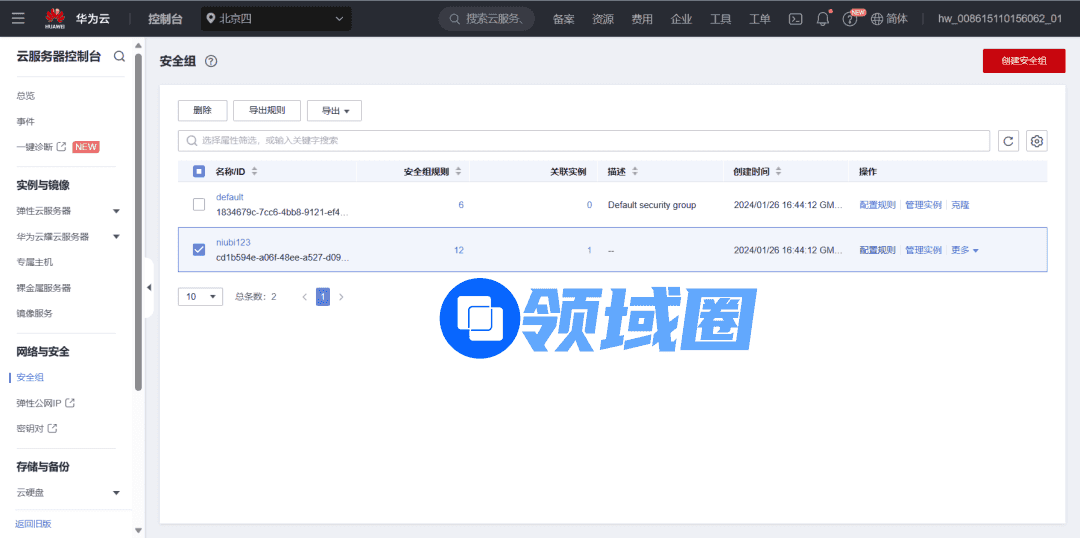Toggle the select-all checkbox in the table header
Image resolution: width=1080 pixels, height=538 pixels.
(x=199, y=171)
